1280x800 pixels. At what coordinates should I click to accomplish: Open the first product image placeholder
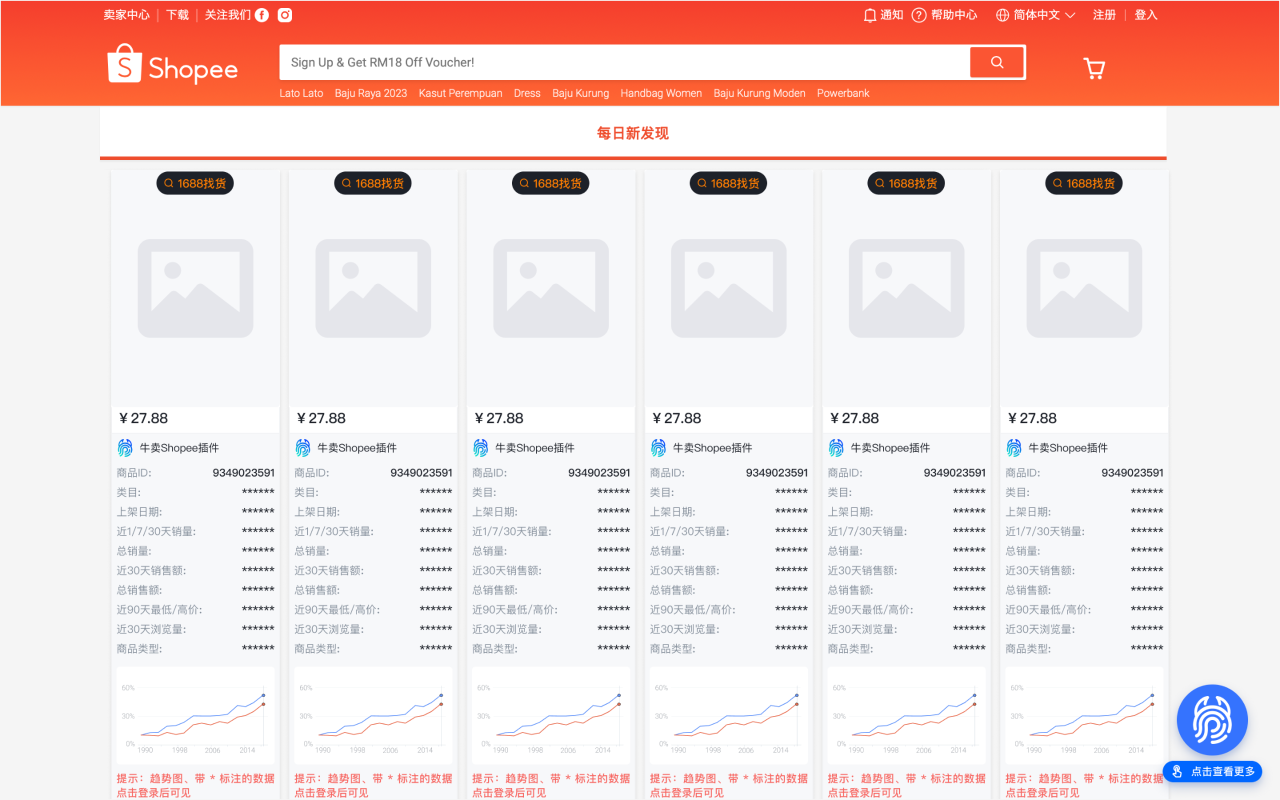click(195, 288)
